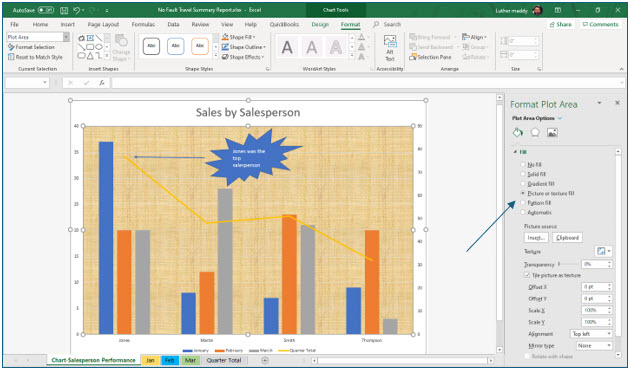Select the chart title Sales by Salesperson
This screenshot has width=630, height=368.
coord(248,112)
